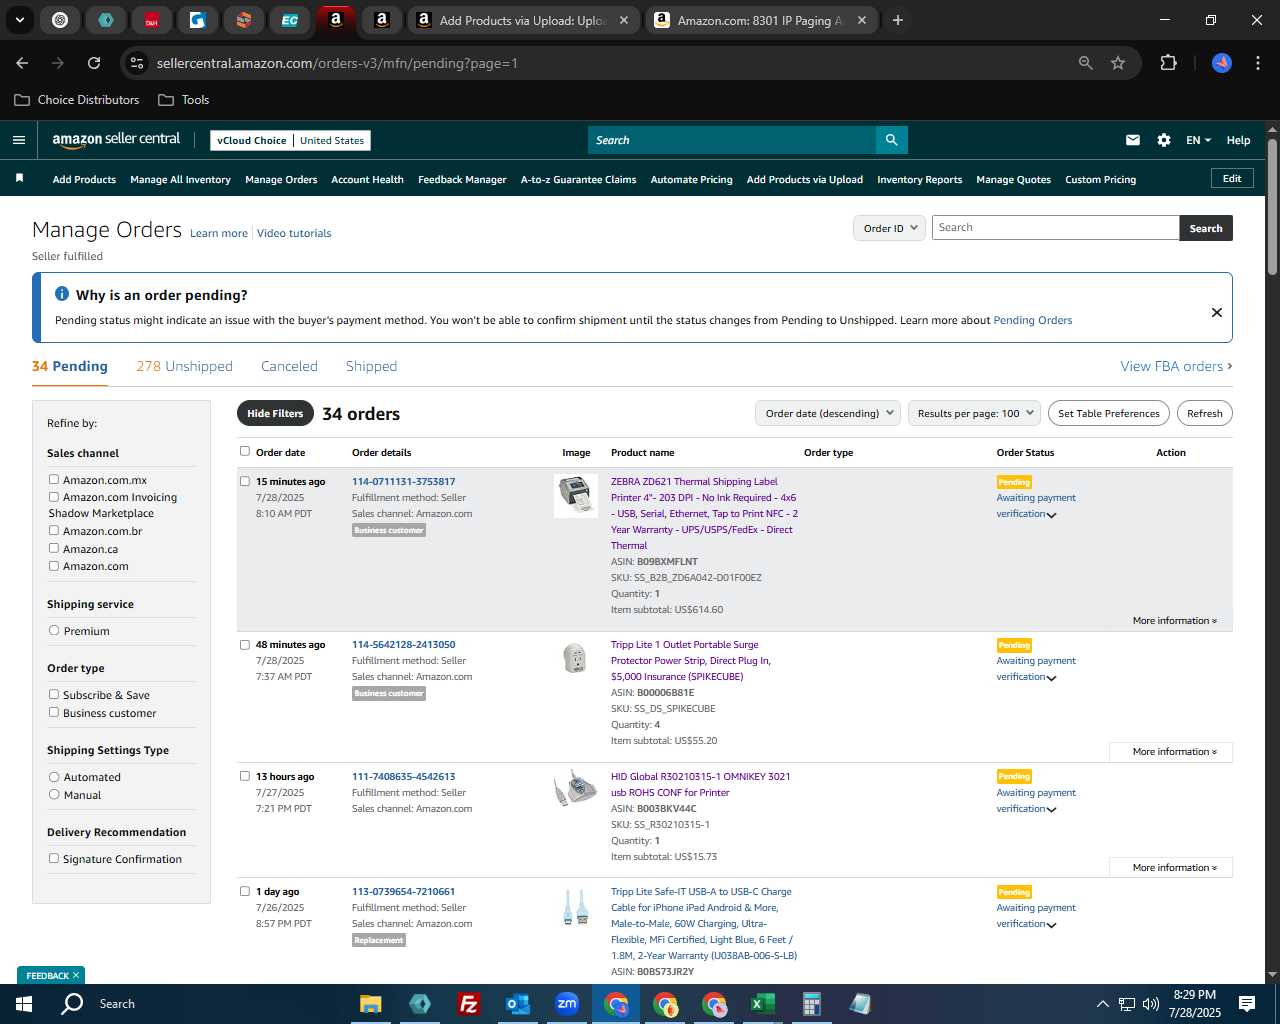Screen dimensions: 1280x1024
Task: Open the EN language dropdown
Action: tap(1198, 140)
